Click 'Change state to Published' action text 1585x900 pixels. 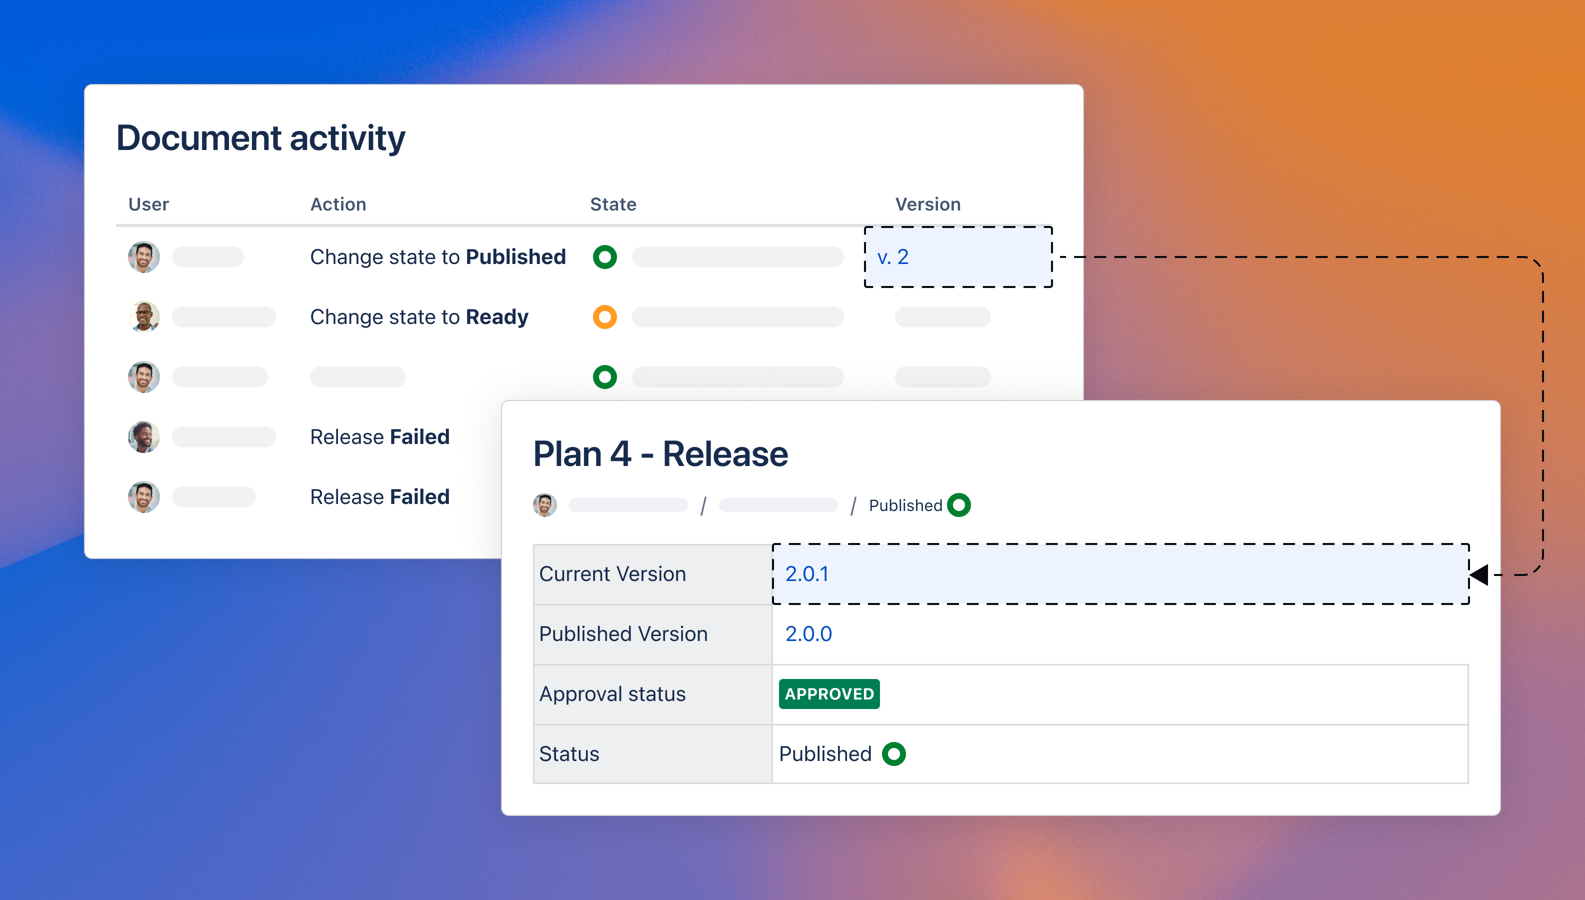(438, 257)
